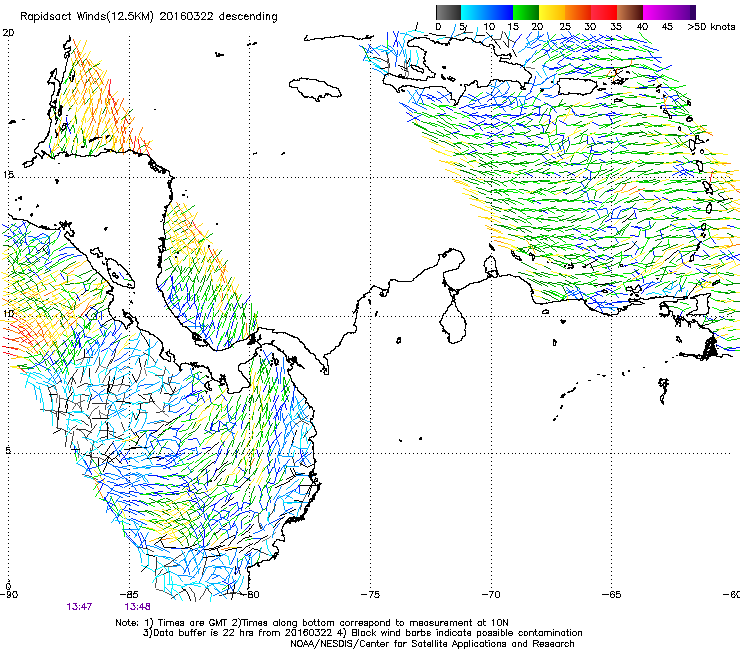Click the Puerto Rico island outline
This screenshot has width=740, height=650.
[x=578, y=87]
